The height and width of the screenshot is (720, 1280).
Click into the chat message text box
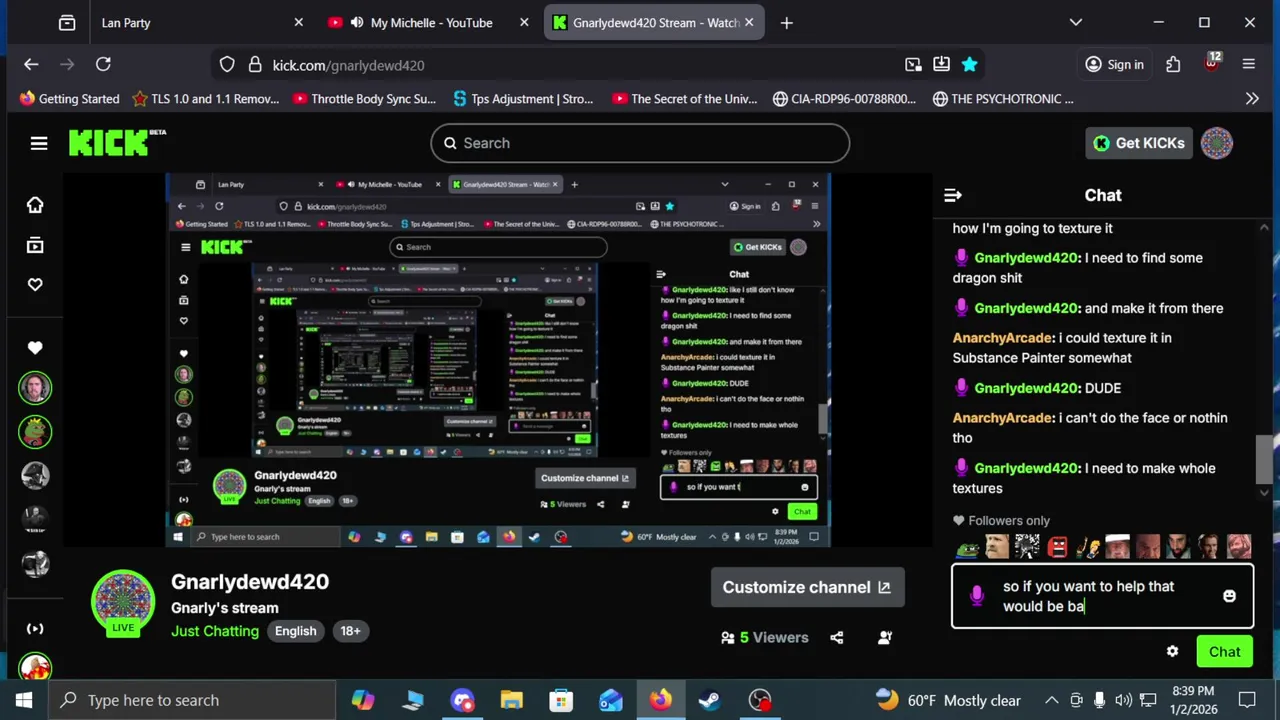1102,596
